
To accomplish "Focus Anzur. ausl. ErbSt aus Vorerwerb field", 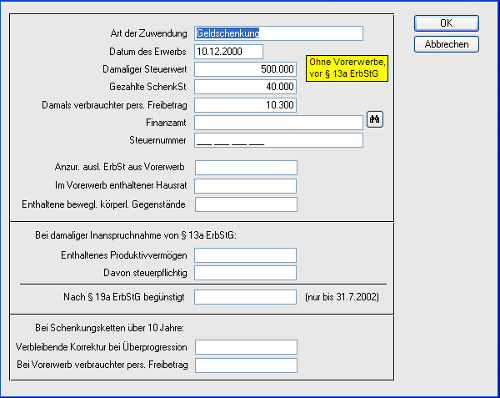I will tap(246, 167).
